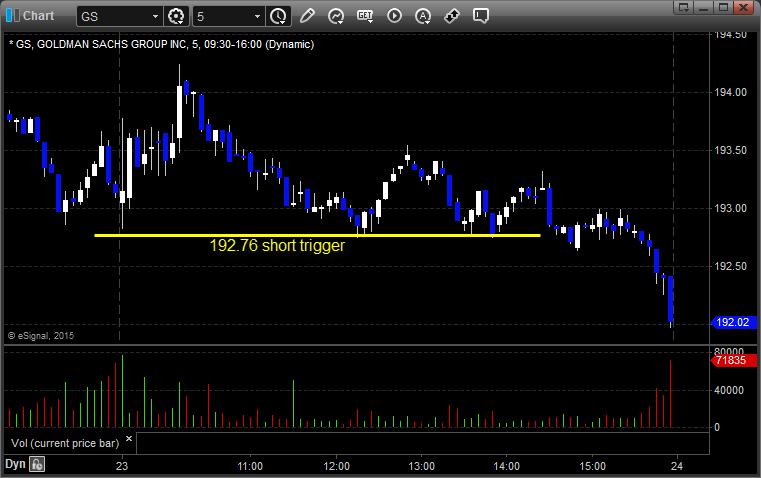
Task: Click the 194.00 price axis label
Action: [x=730, y=92]
